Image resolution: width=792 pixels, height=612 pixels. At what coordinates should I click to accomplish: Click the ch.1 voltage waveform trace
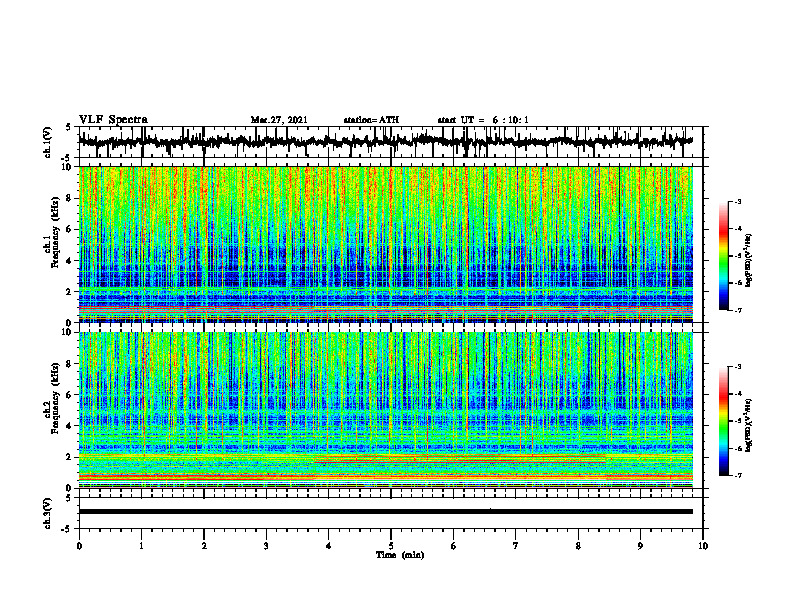pyautogui.click(x=385, y=142)
